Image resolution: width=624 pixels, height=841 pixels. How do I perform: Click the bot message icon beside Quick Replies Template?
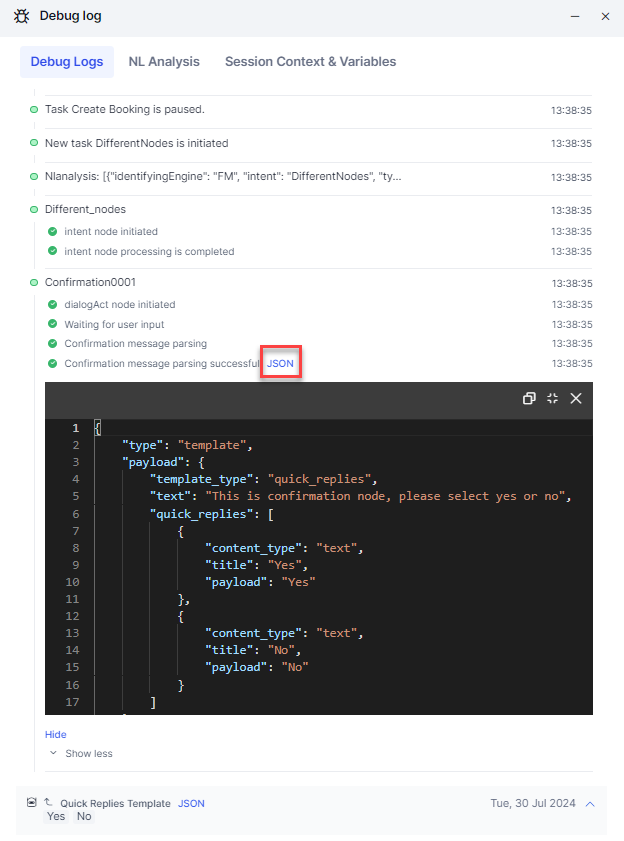31,803
